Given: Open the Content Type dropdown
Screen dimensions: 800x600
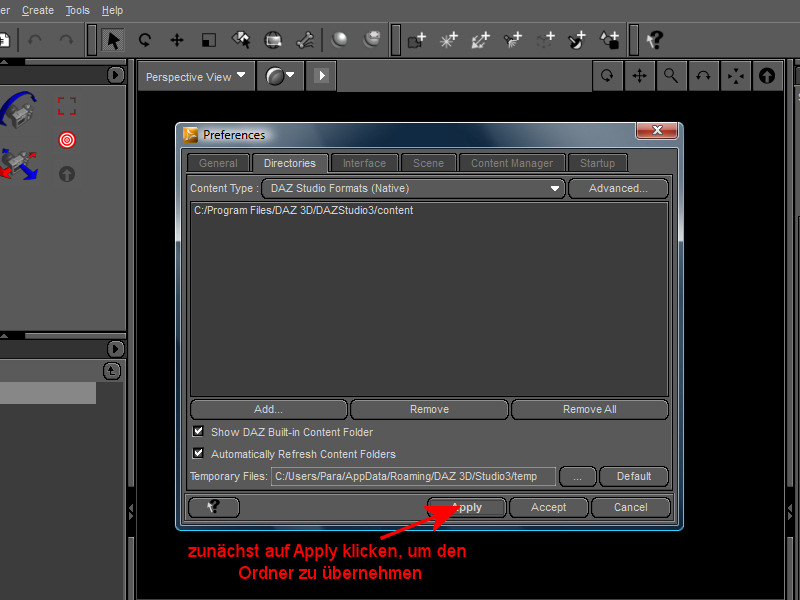Looking at the screenshot, I should coord(413,188).
